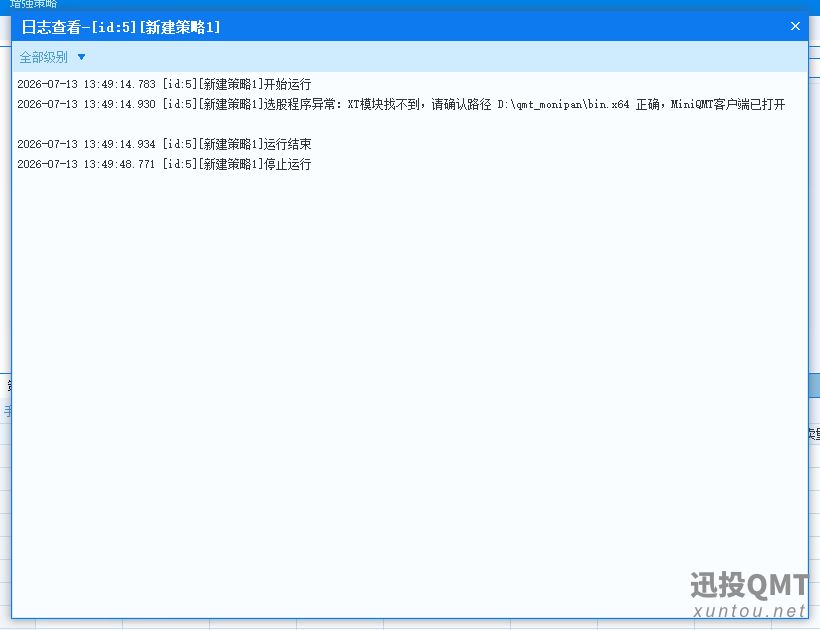Click the dialog title 日志查看-[id:5][新建策略1]
The height and width of the screenshot is (630, 820).
tap(121, 27)
